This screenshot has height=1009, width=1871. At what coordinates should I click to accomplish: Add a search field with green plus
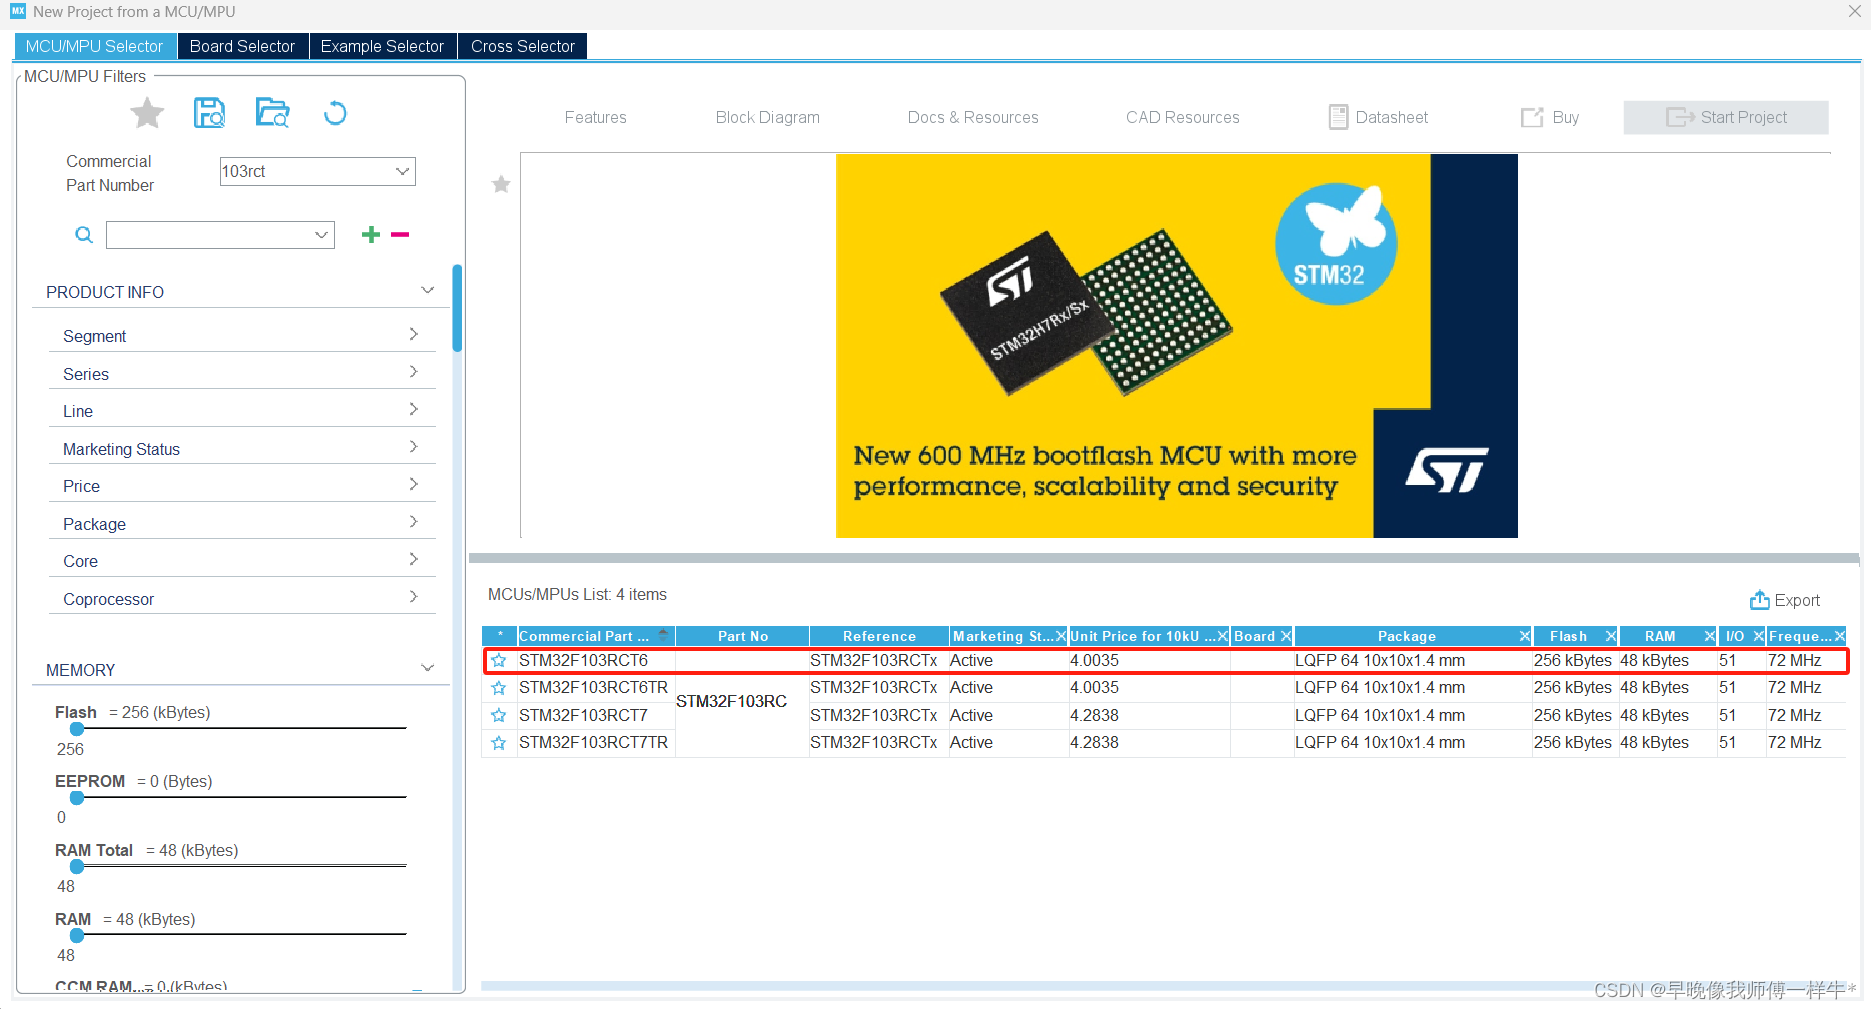pos(371,234)
